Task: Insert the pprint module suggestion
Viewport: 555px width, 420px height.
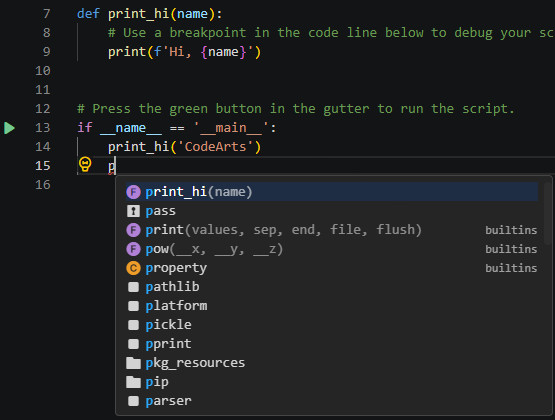Action: (x=332, y=344)
